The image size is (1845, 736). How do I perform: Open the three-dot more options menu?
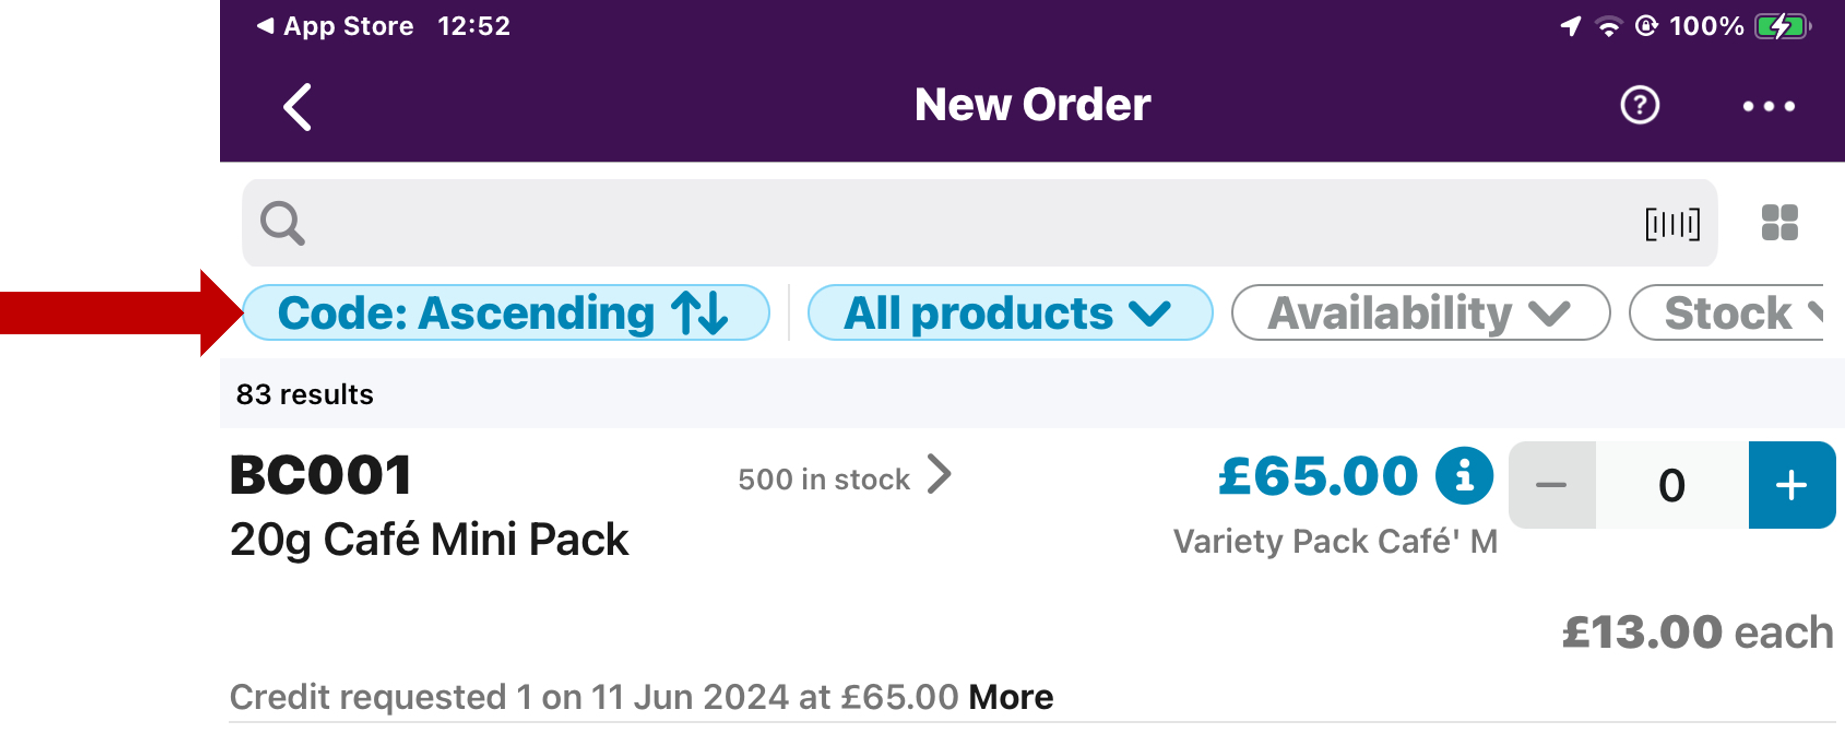(x=1768, y=106)
